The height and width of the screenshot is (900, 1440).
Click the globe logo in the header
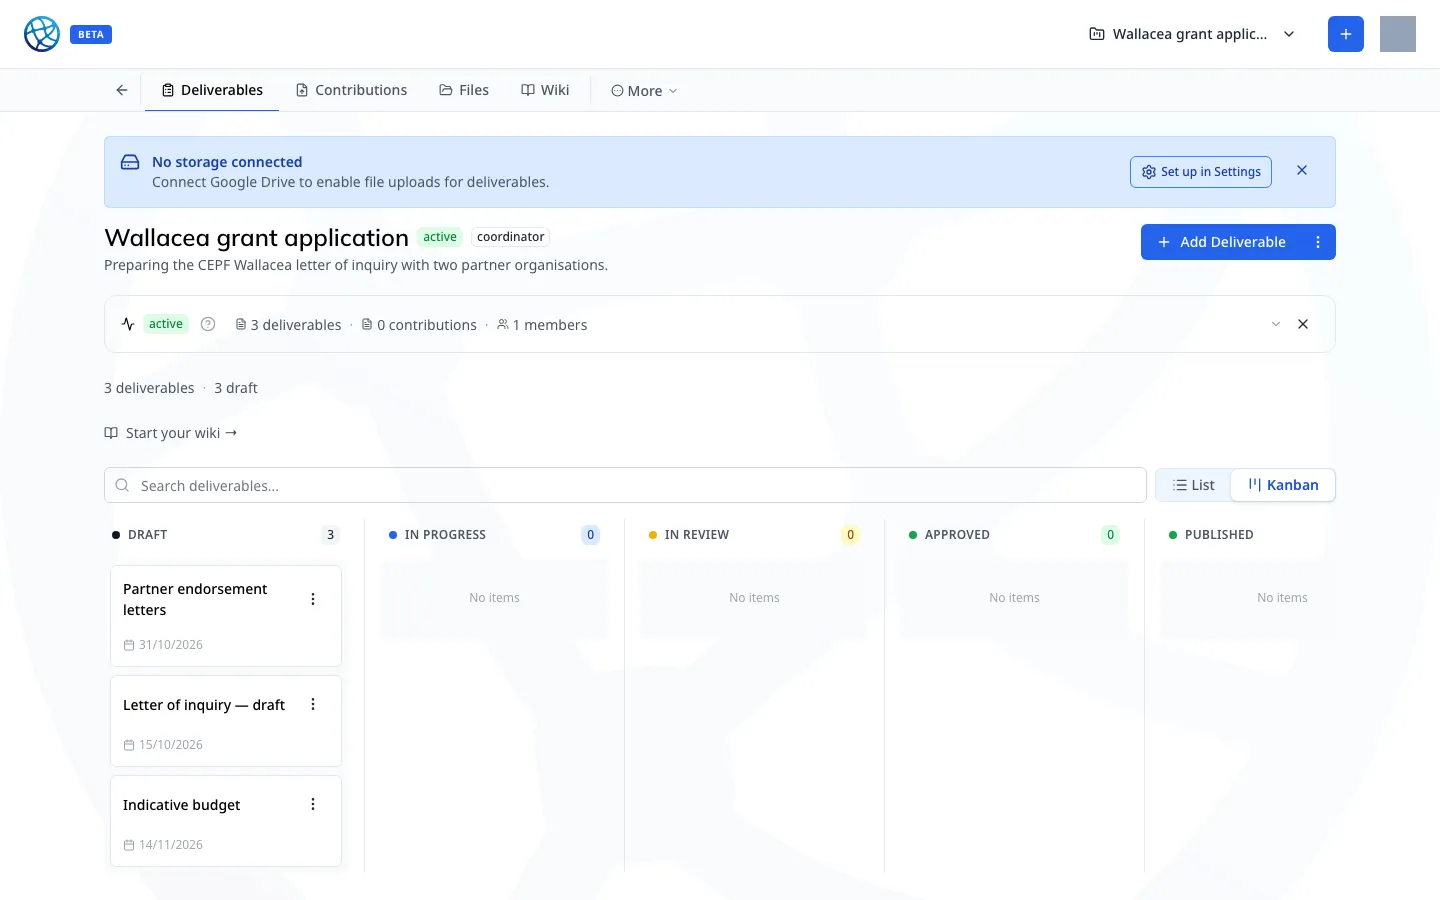pyautogui.click(x=42, y=34)
